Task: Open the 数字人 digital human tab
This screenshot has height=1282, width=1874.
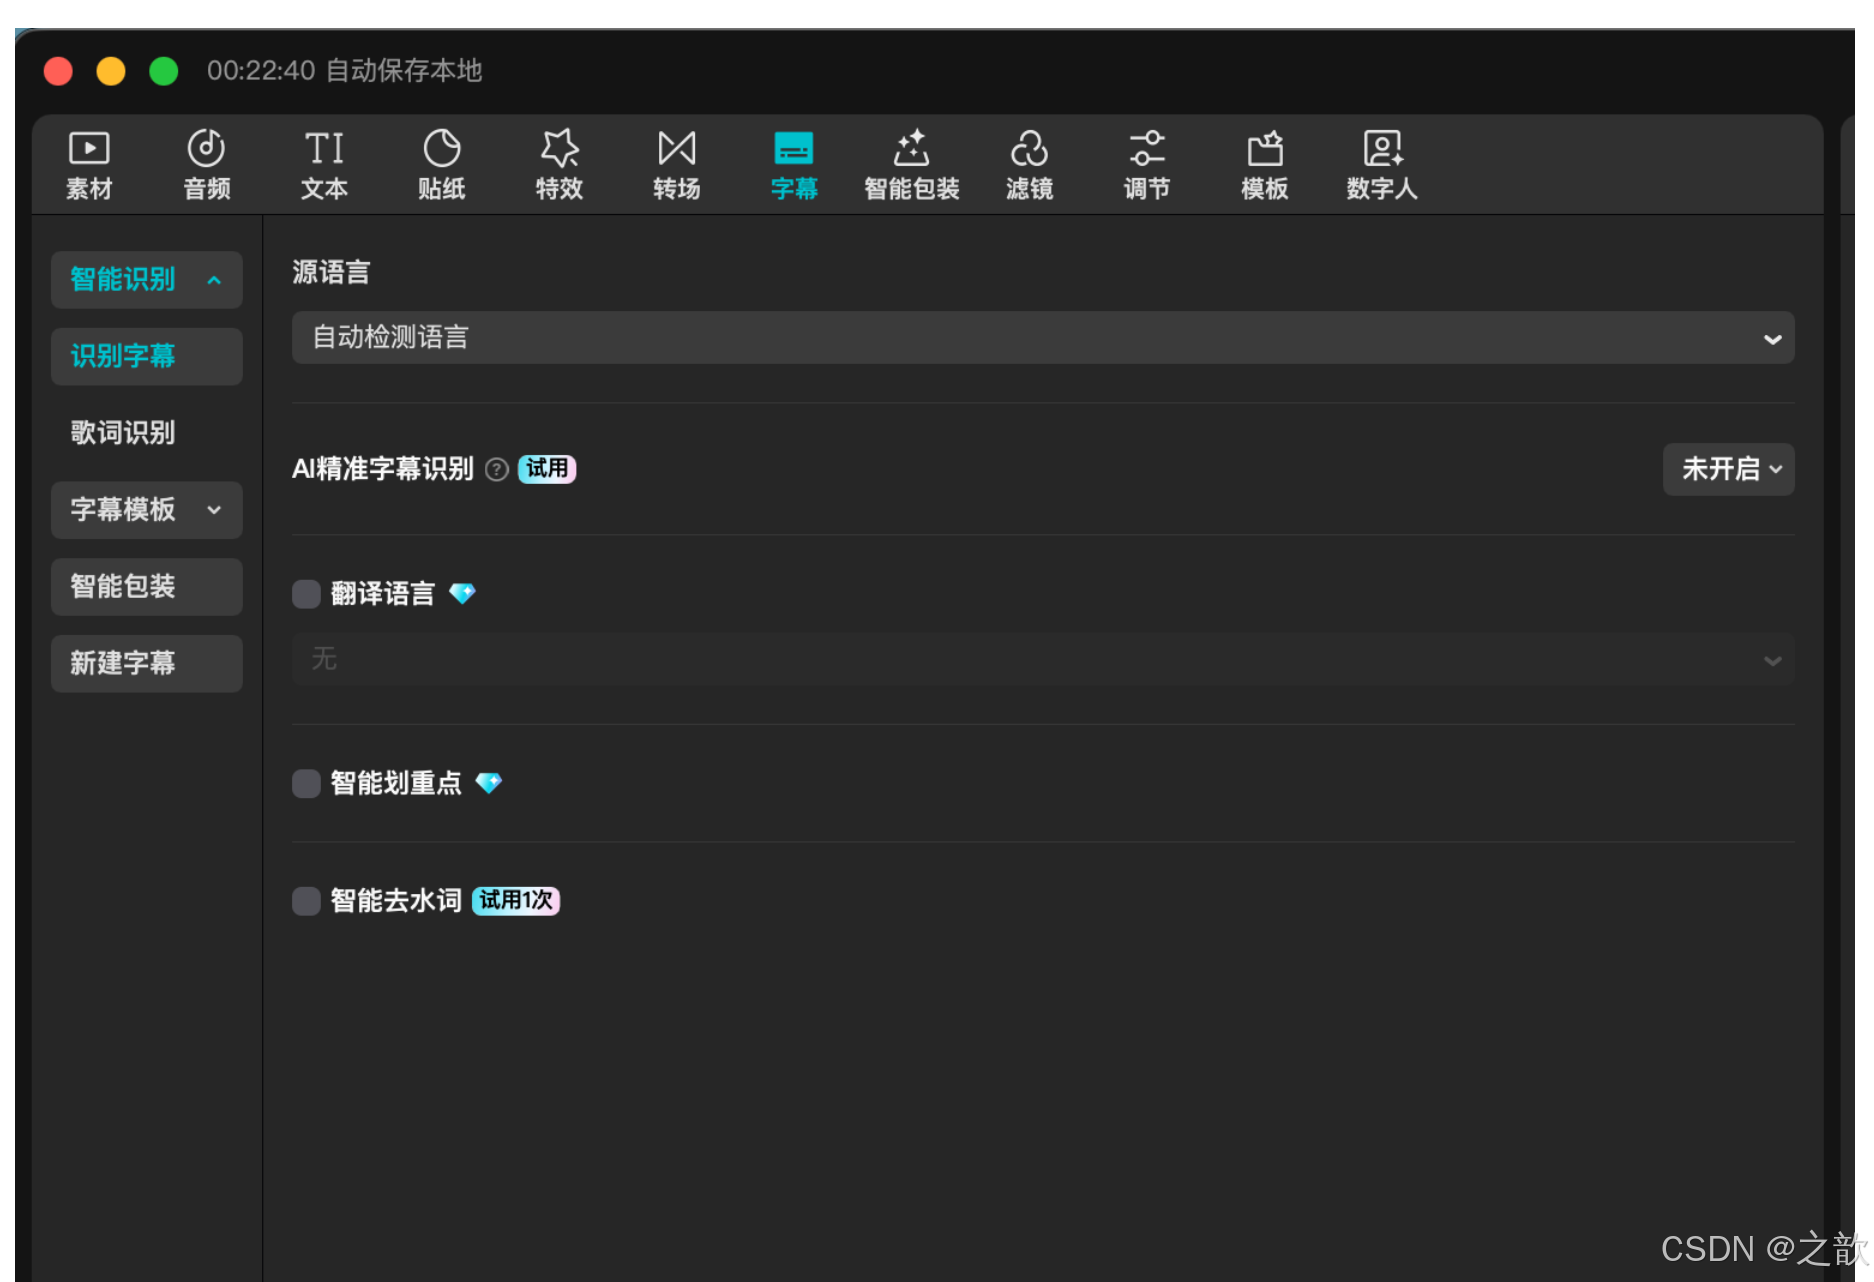Action: point(1381,166)
